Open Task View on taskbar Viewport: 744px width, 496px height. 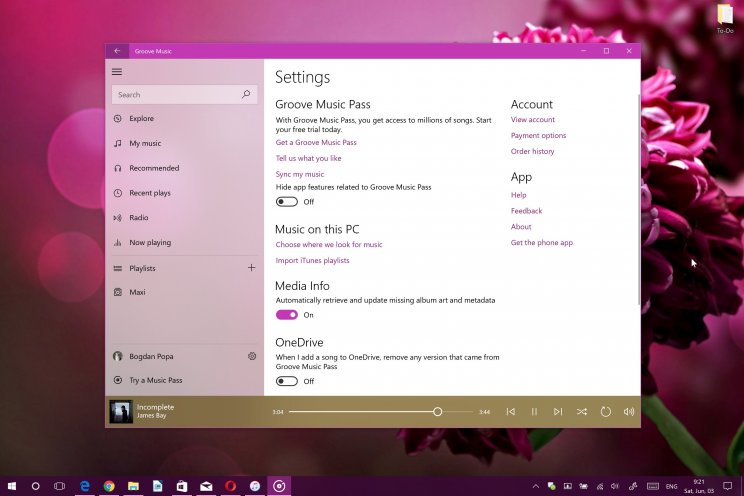[x=59, y=486]
